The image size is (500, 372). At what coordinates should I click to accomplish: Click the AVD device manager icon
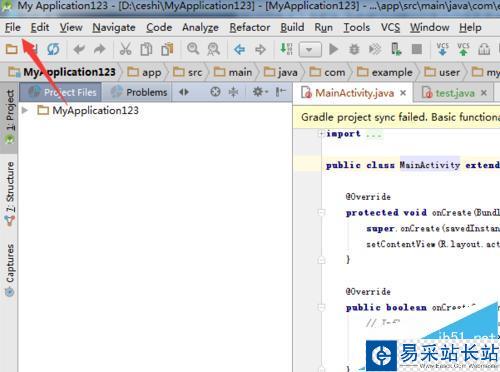[396, 49]
